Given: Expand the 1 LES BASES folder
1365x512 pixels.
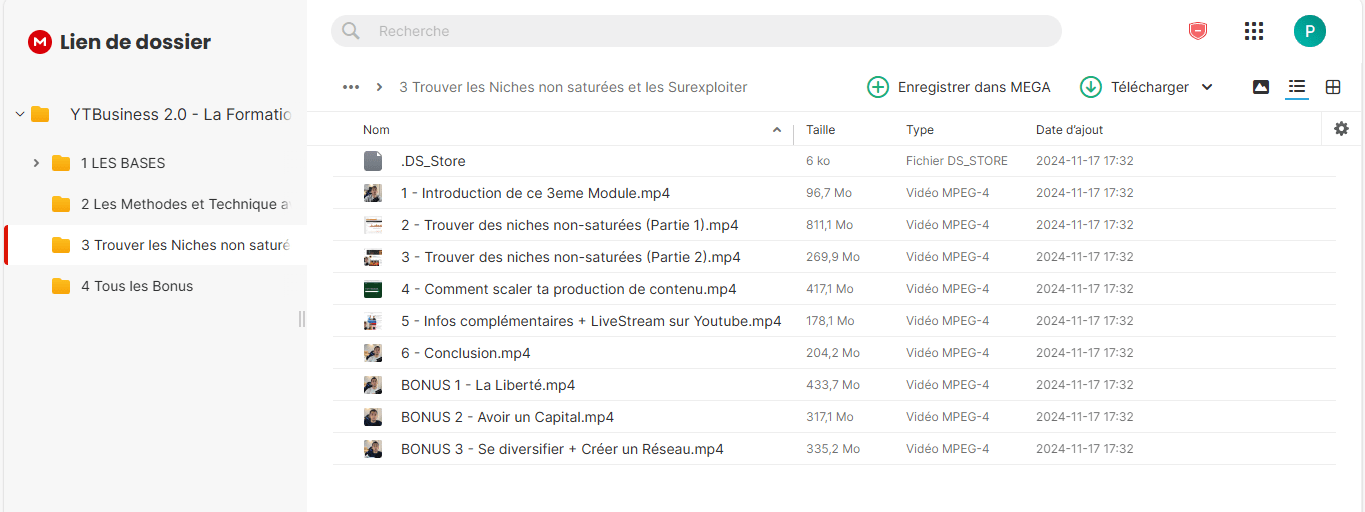Looking at the screenshot, I should (36, 163).
